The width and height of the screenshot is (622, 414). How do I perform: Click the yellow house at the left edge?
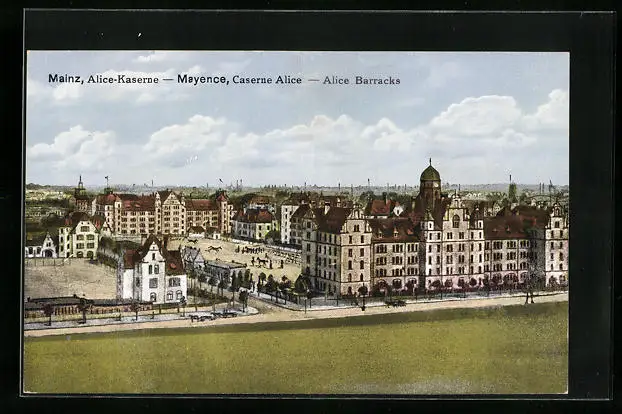(x=78, y=237)
